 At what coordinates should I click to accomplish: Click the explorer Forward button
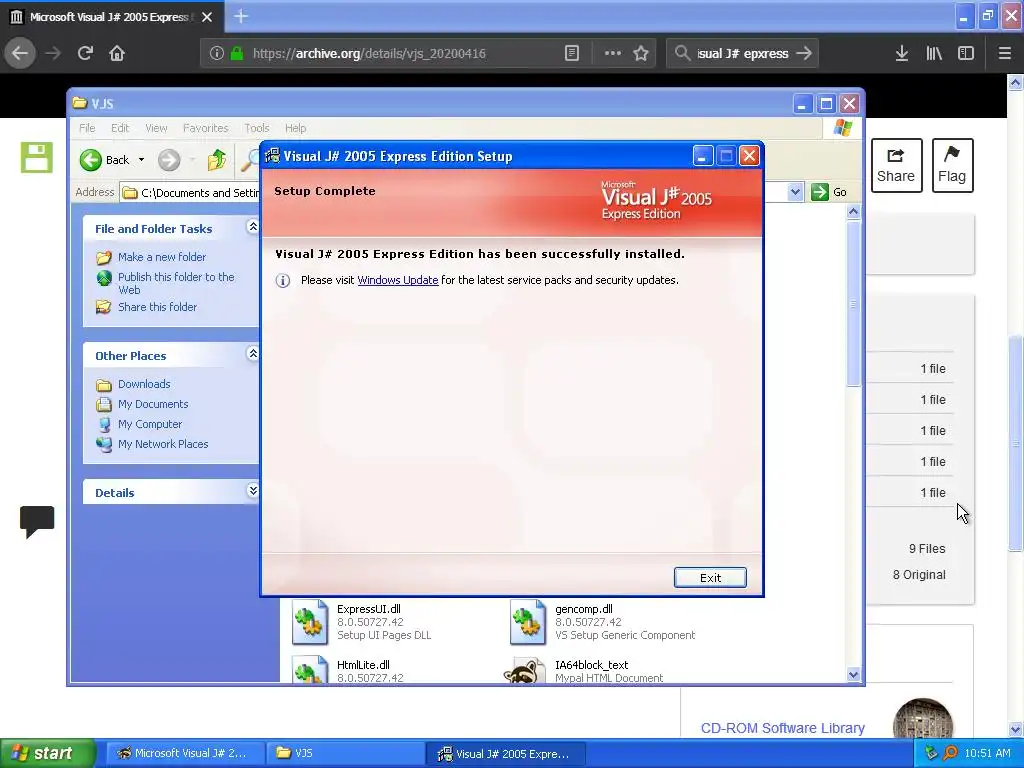point(169,160)
